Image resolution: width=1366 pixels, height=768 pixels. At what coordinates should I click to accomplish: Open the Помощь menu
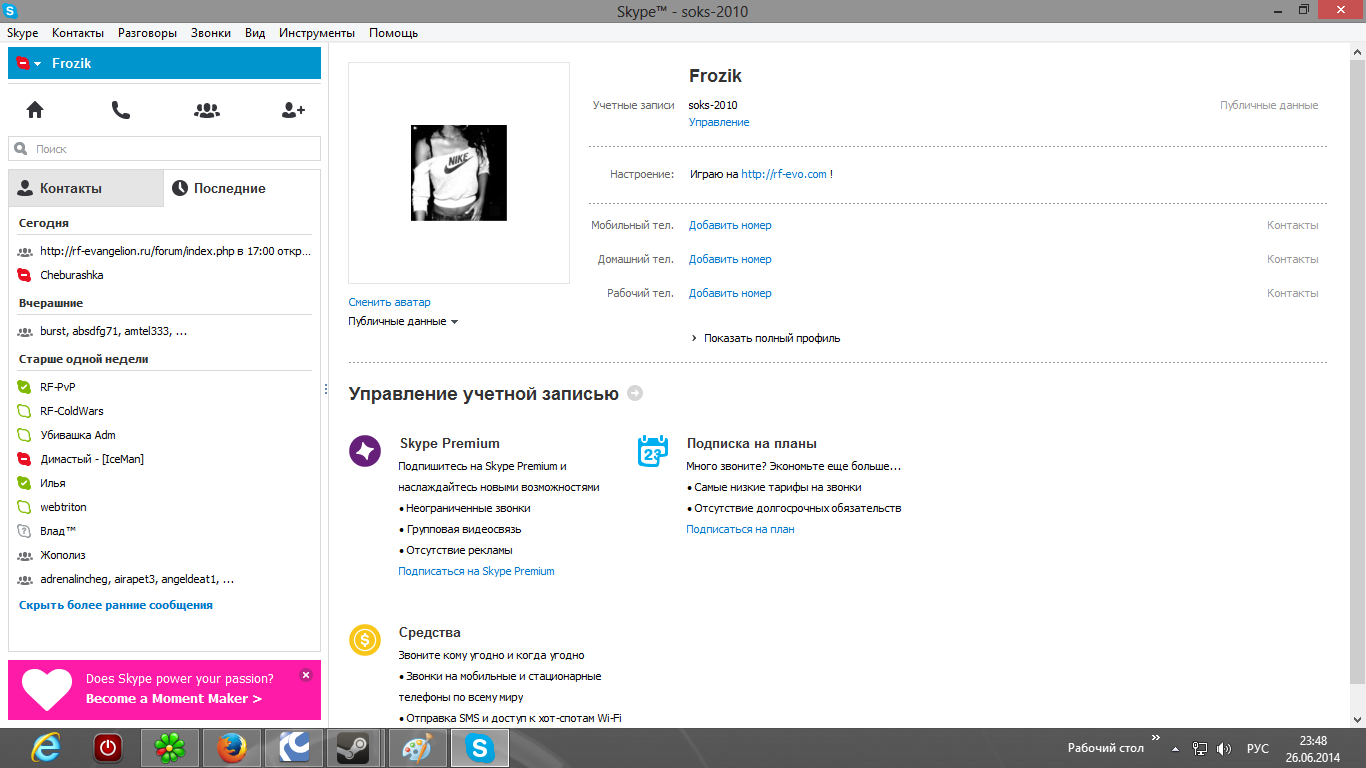pos(393,33)
